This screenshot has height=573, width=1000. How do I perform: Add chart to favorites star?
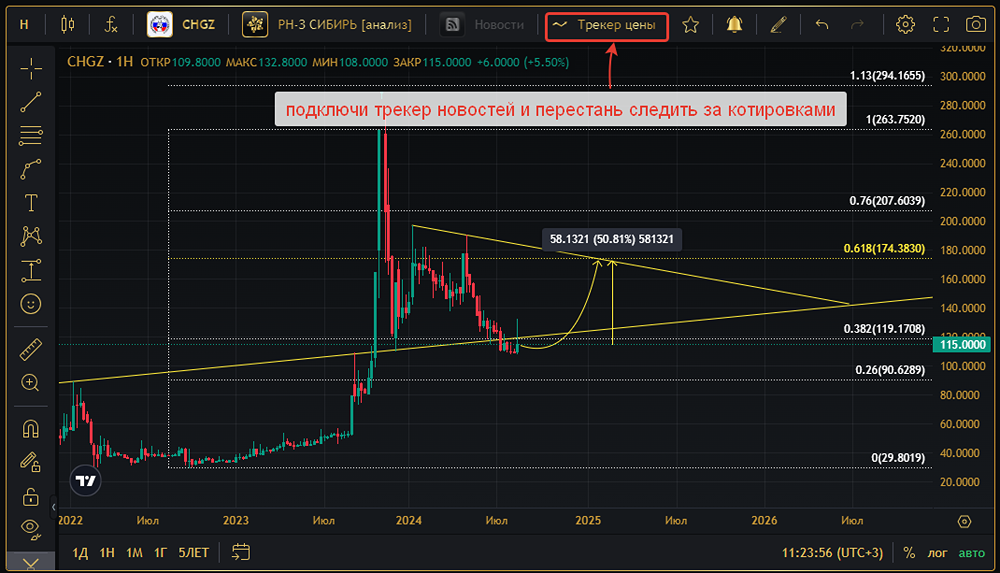(x=690, y=25)
